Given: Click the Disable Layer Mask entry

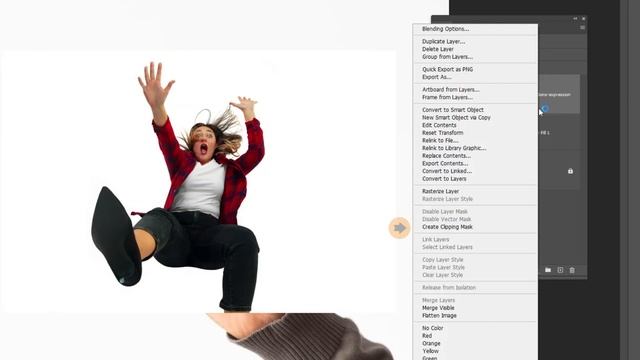Looking at the screenshot, I should (444, 212).
